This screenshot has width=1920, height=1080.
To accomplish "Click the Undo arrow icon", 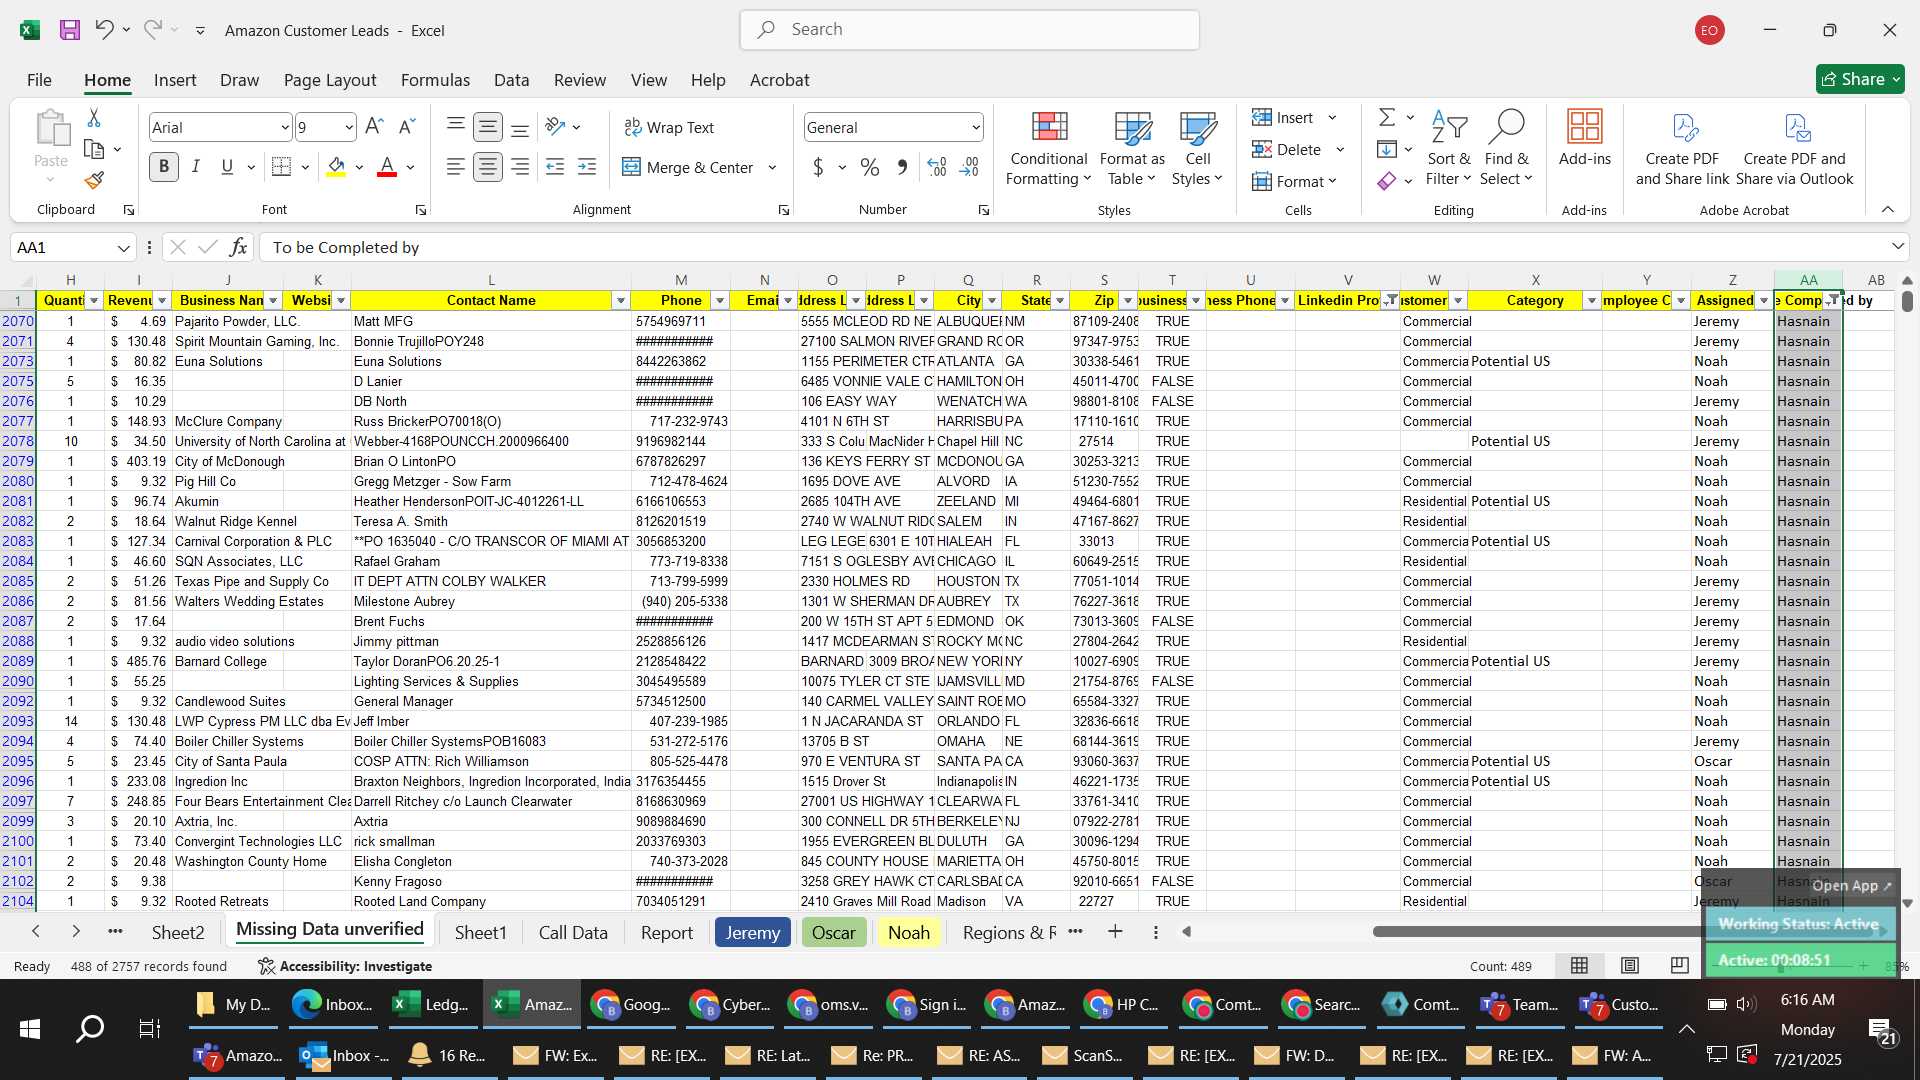I will click(x=104, y=30).
